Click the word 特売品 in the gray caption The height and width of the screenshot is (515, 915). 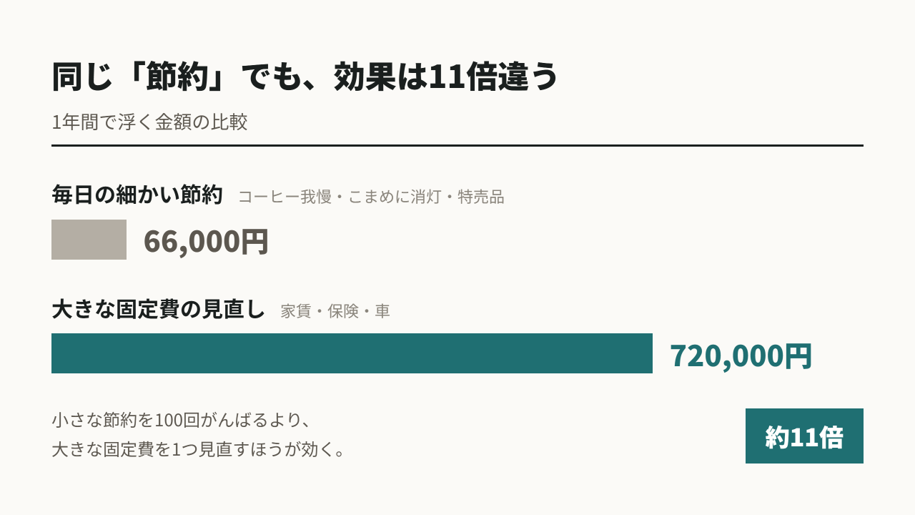pyautogui.click(x=481, y=197)
